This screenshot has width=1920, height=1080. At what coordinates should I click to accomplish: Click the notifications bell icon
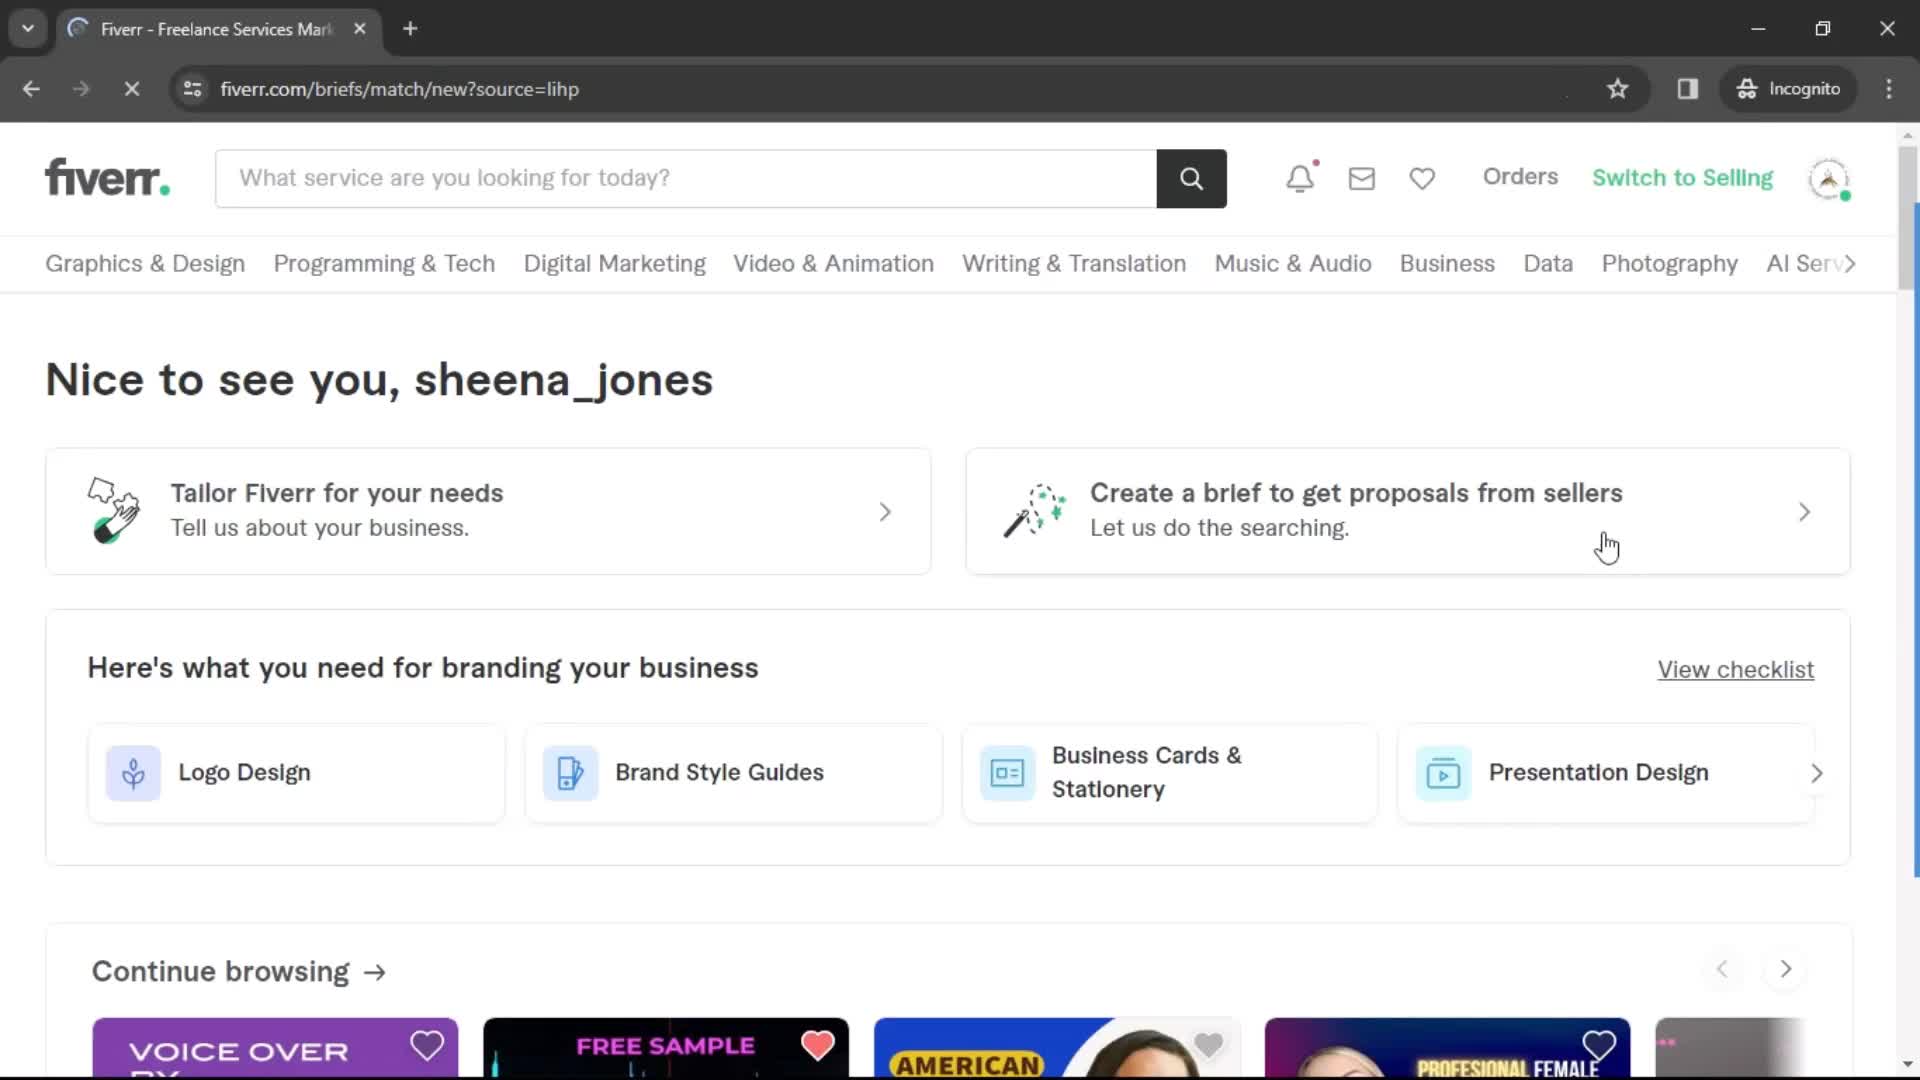click(1302, 177)
